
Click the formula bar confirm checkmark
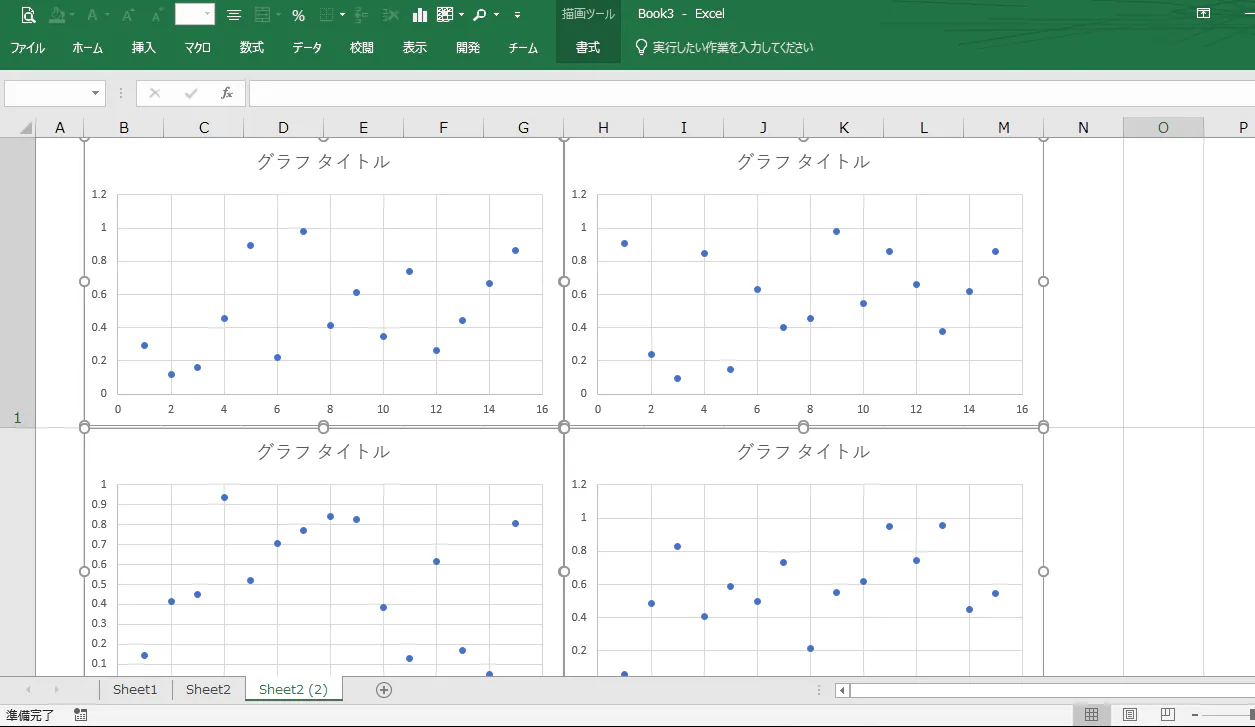pyautogui.click(x=191, y=93)
